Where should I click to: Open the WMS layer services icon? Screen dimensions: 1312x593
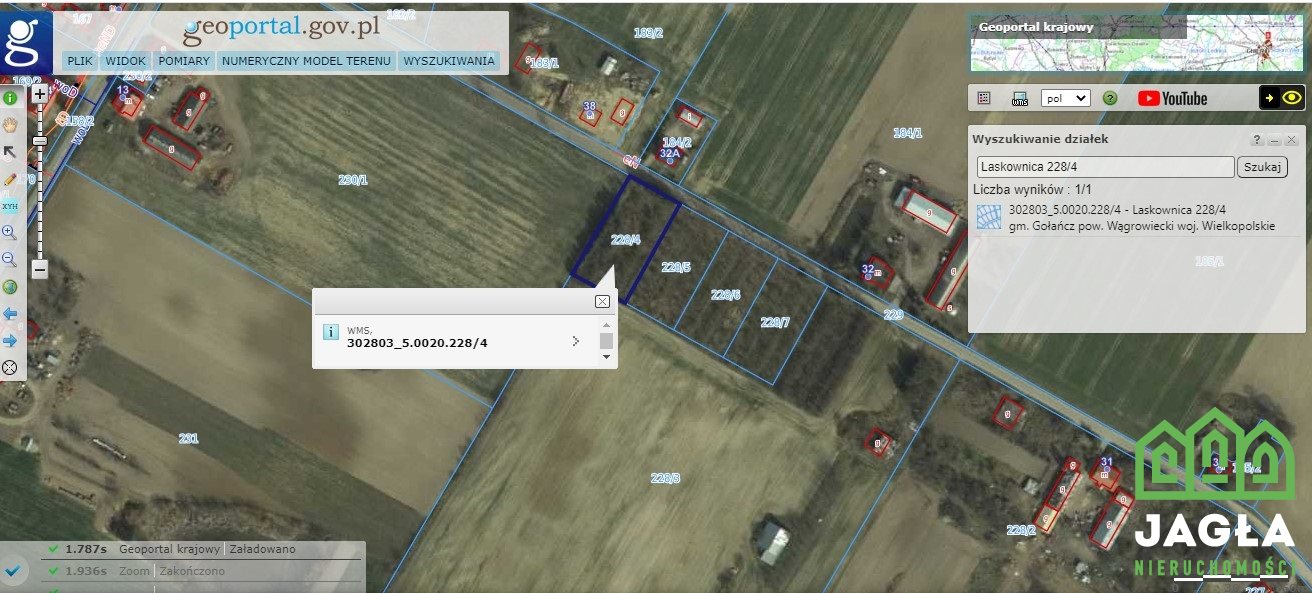tap(1020, 98)
